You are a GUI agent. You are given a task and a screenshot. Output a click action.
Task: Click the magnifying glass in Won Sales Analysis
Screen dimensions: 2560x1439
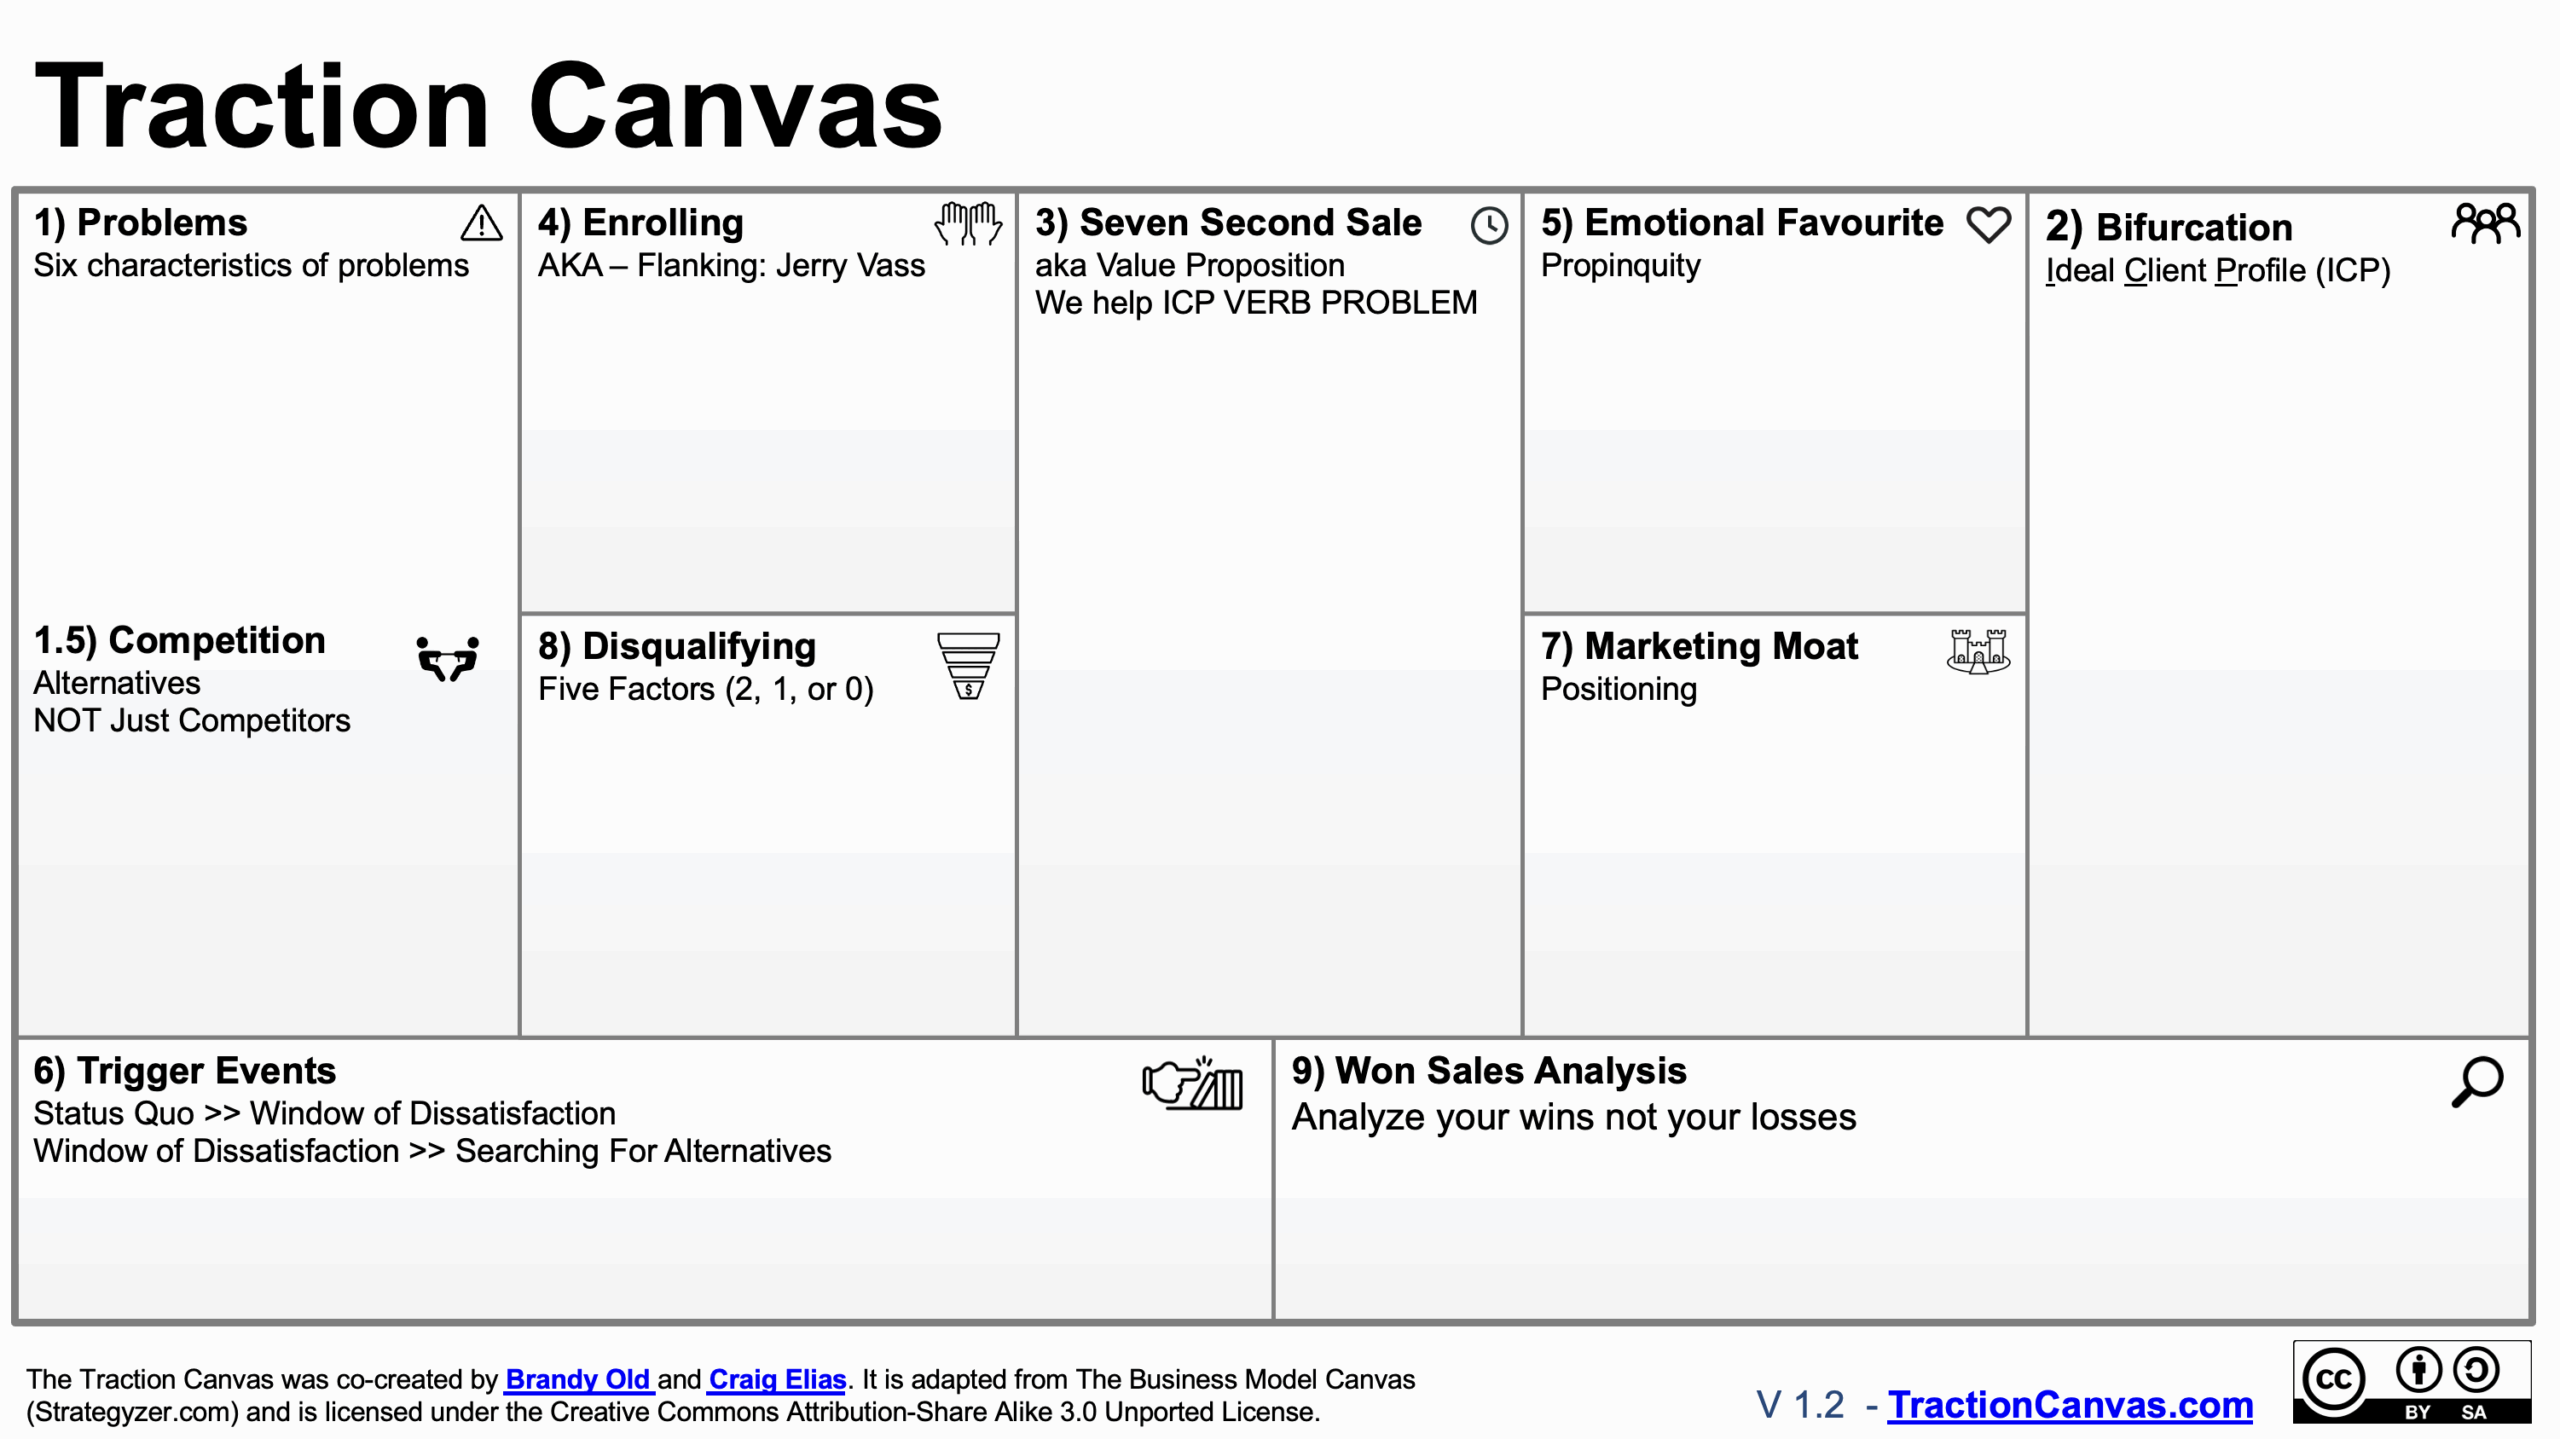[x=2477, y=1082]
